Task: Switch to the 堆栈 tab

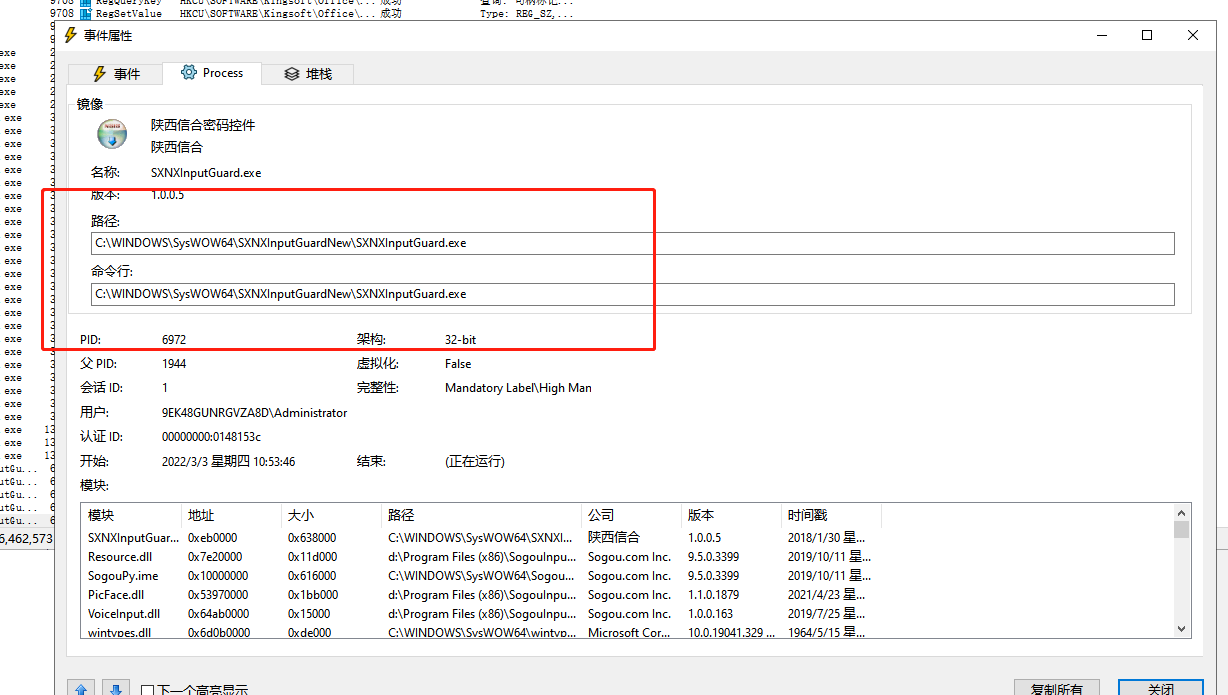Action: 315,73
